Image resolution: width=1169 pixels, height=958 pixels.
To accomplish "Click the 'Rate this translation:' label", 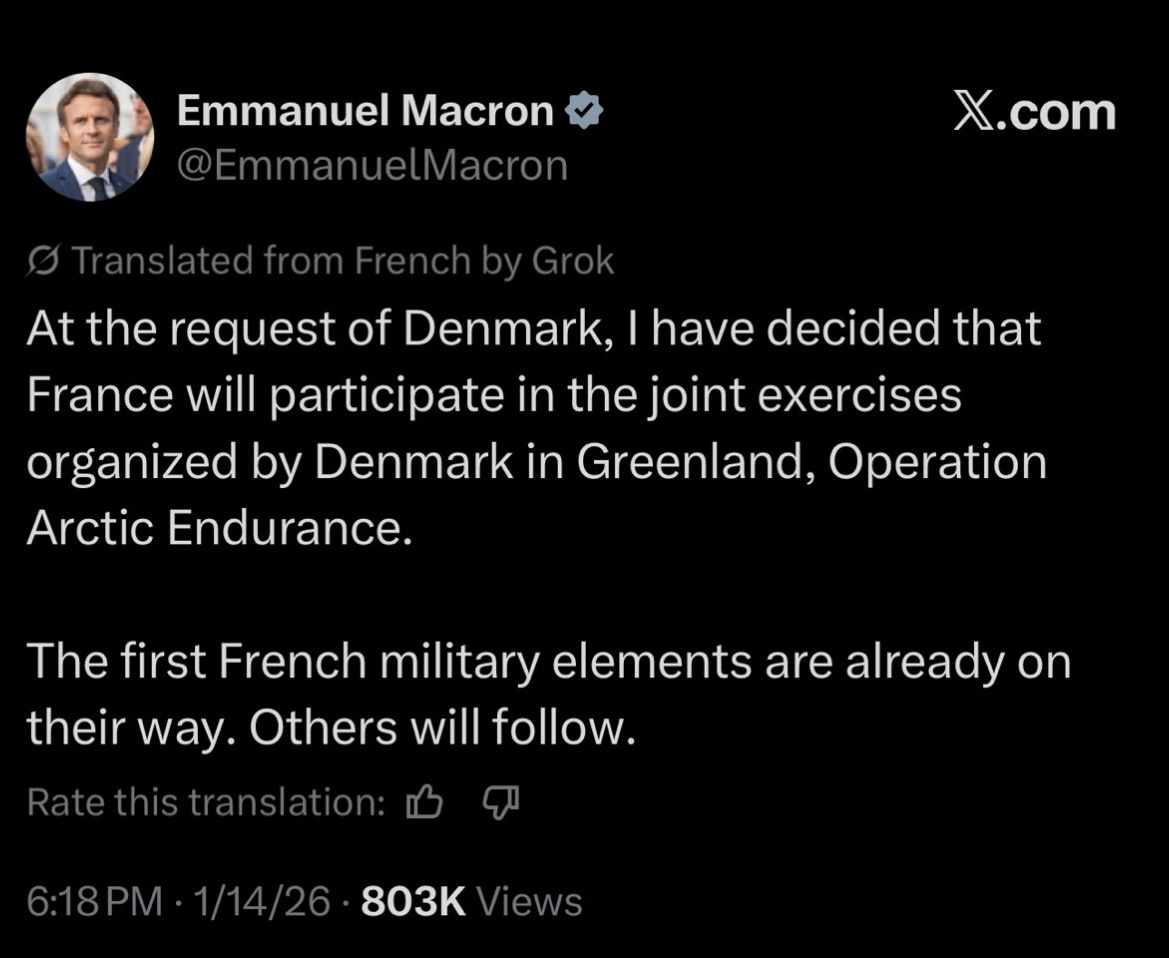I will click(x=207, y=802).
